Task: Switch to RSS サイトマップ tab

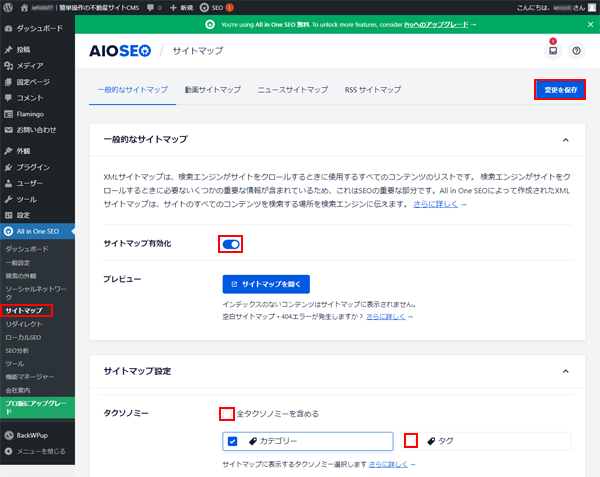Action: [373, 90]
